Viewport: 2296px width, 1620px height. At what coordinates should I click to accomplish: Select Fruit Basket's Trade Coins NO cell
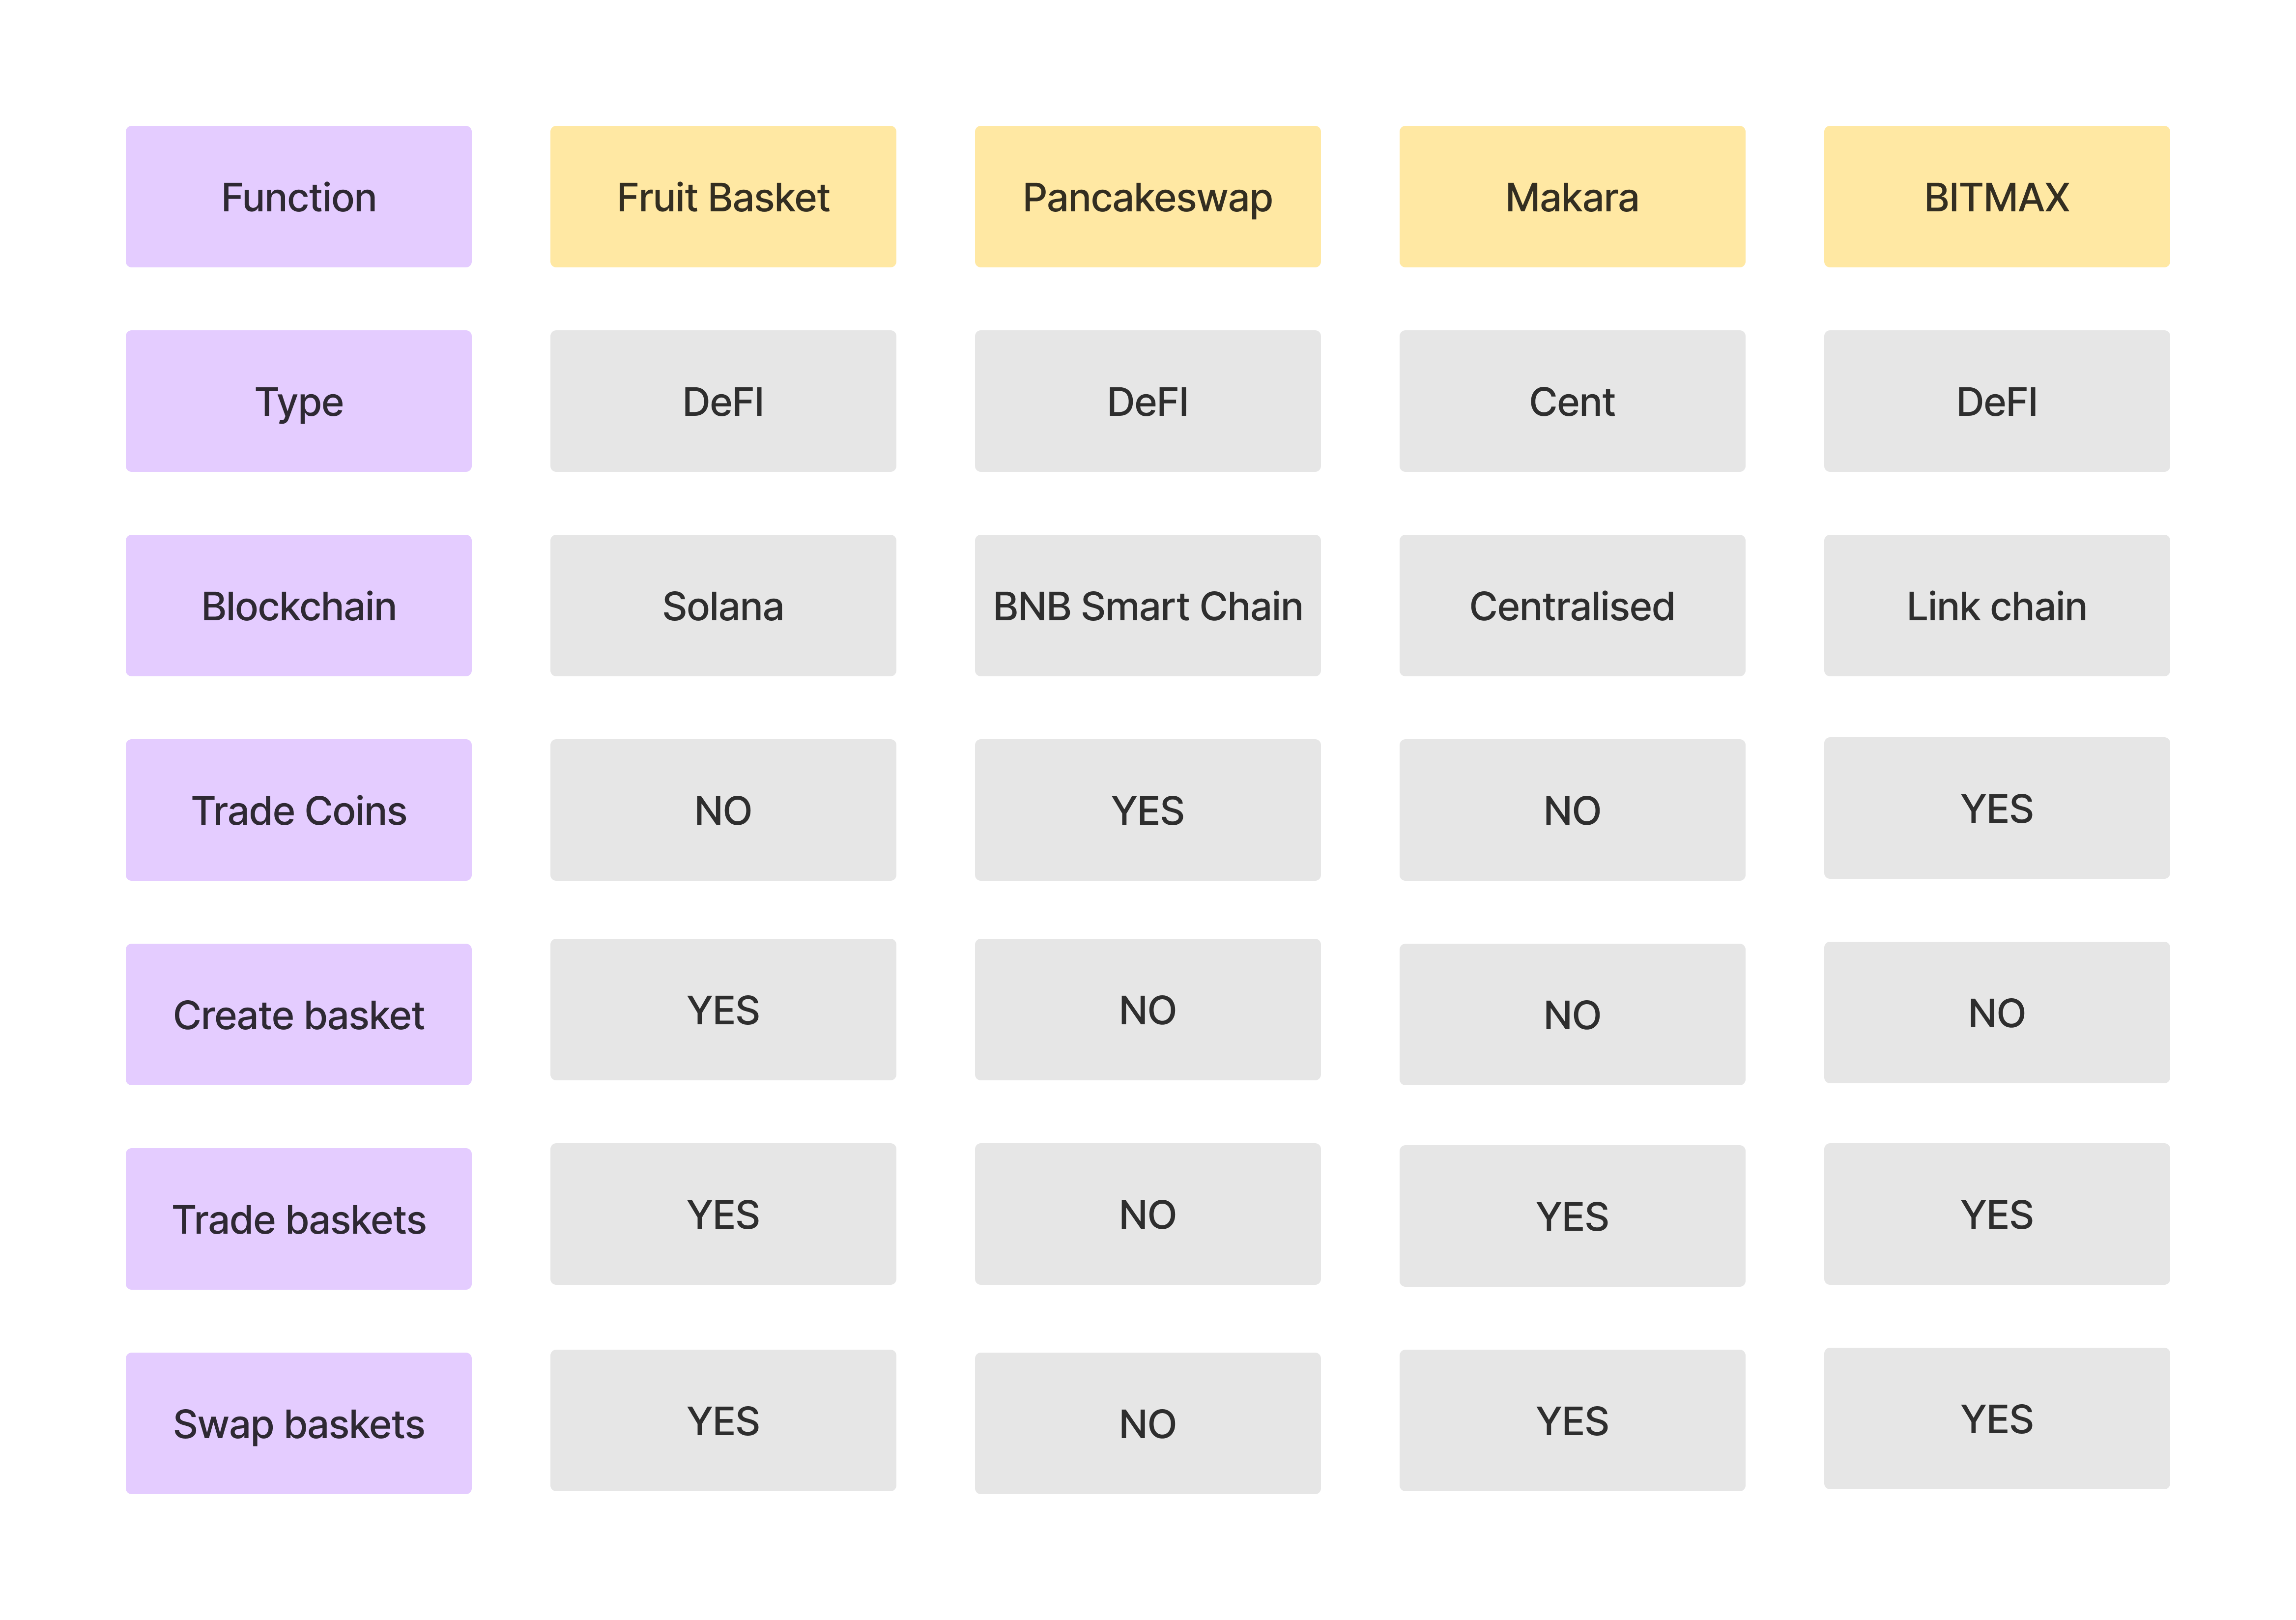pyautogui.click(x=723, y=810)
